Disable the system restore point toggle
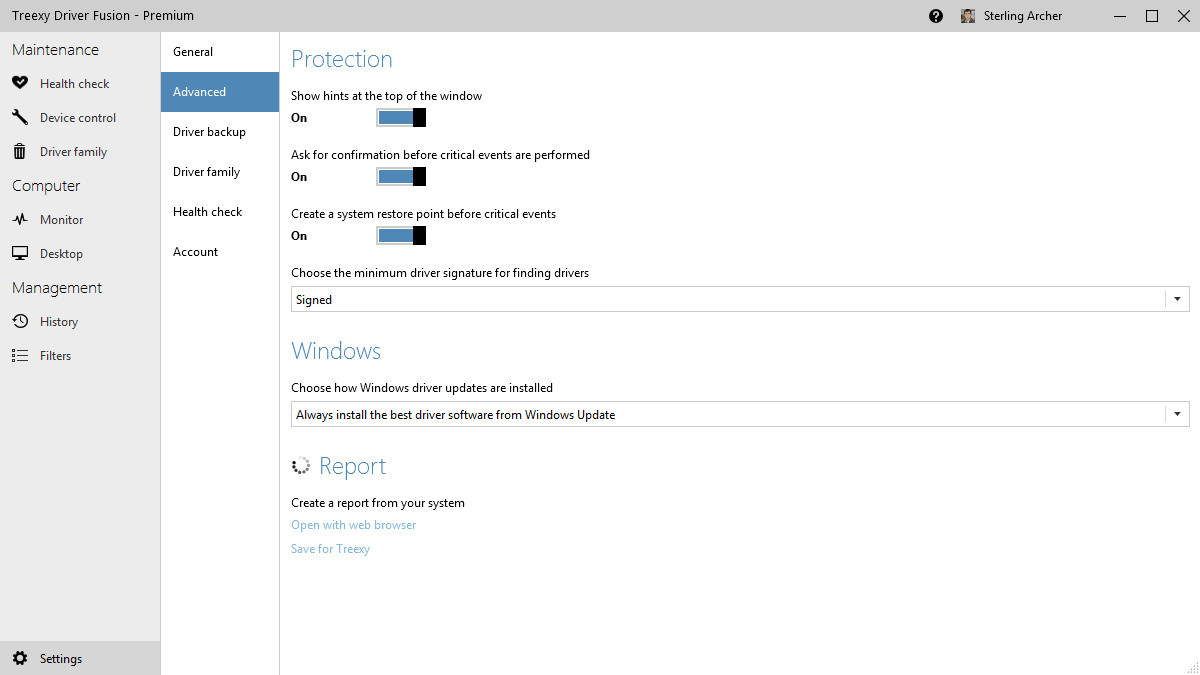 (401, 236)
